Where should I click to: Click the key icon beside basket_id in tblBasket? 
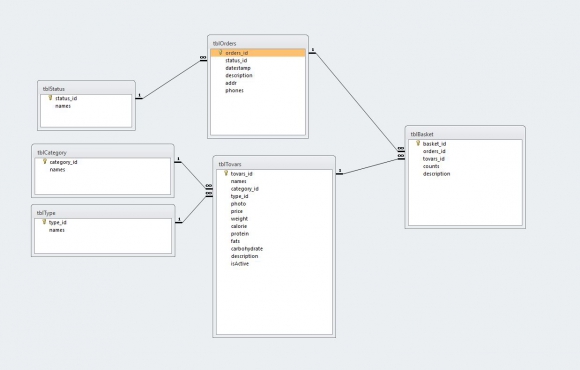tap(418, 144)
